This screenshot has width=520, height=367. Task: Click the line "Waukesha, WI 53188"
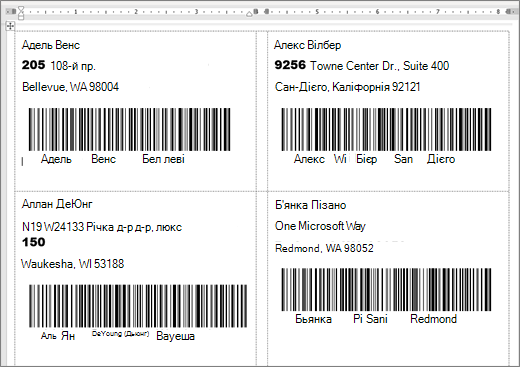click(x=72, y=264)
